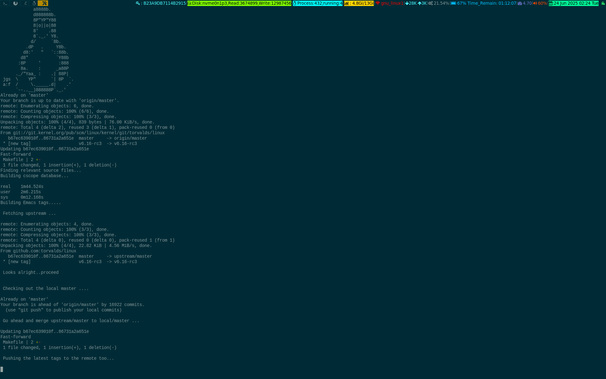This screenshot has height=379, width=606.
Task: Click the terminal cursor at the prompt
Action: tap(2, 370)
